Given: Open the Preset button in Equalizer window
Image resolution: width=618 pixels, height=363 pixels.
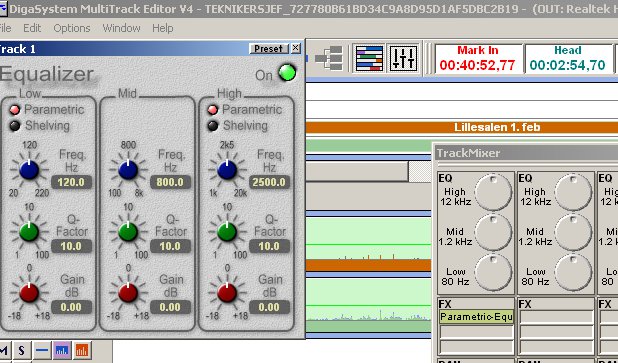Looking at the screenshot, I should coord(269,49).
